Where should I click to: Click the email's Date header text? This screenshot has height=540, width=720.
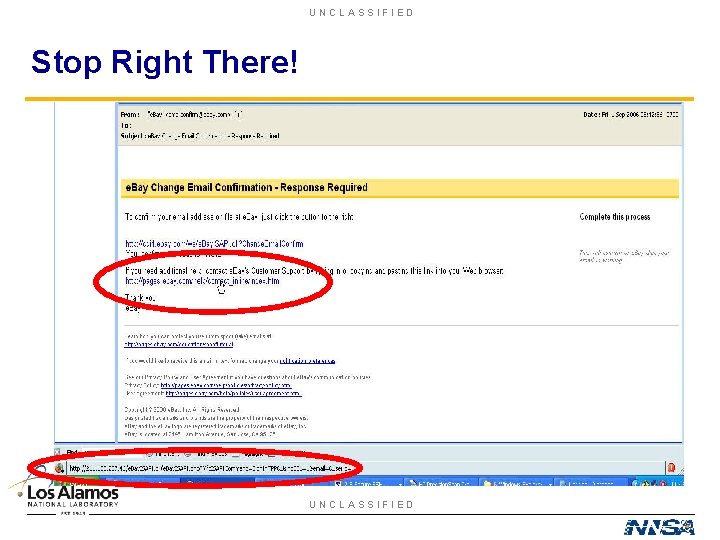[x=630, y=114]
